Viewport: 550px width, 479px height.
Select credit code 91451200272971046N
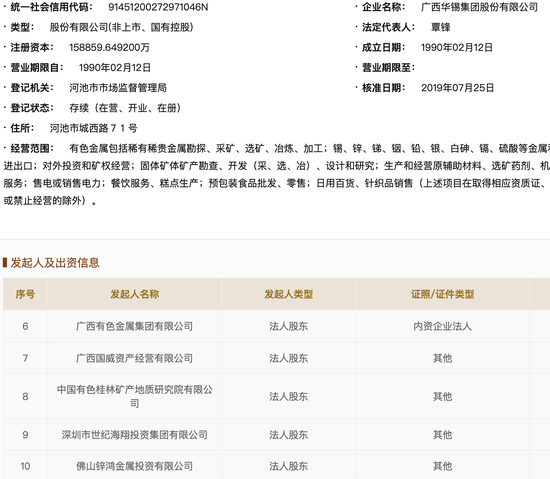tap(158, 7)
